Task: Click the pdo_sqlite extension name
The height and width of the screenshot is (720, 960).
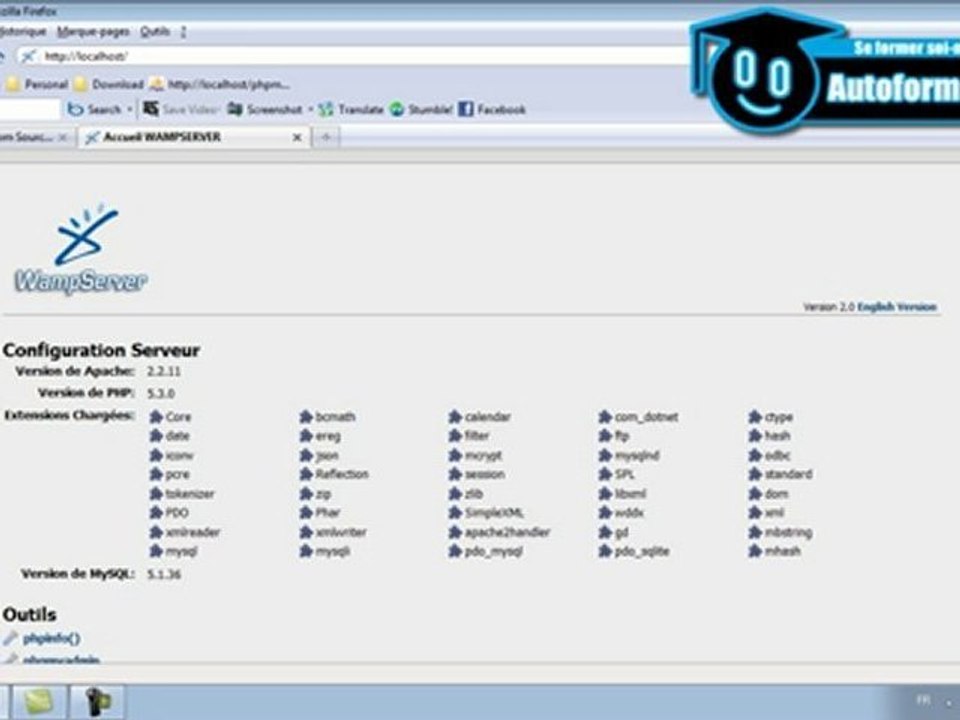Action: pos(642,552)
